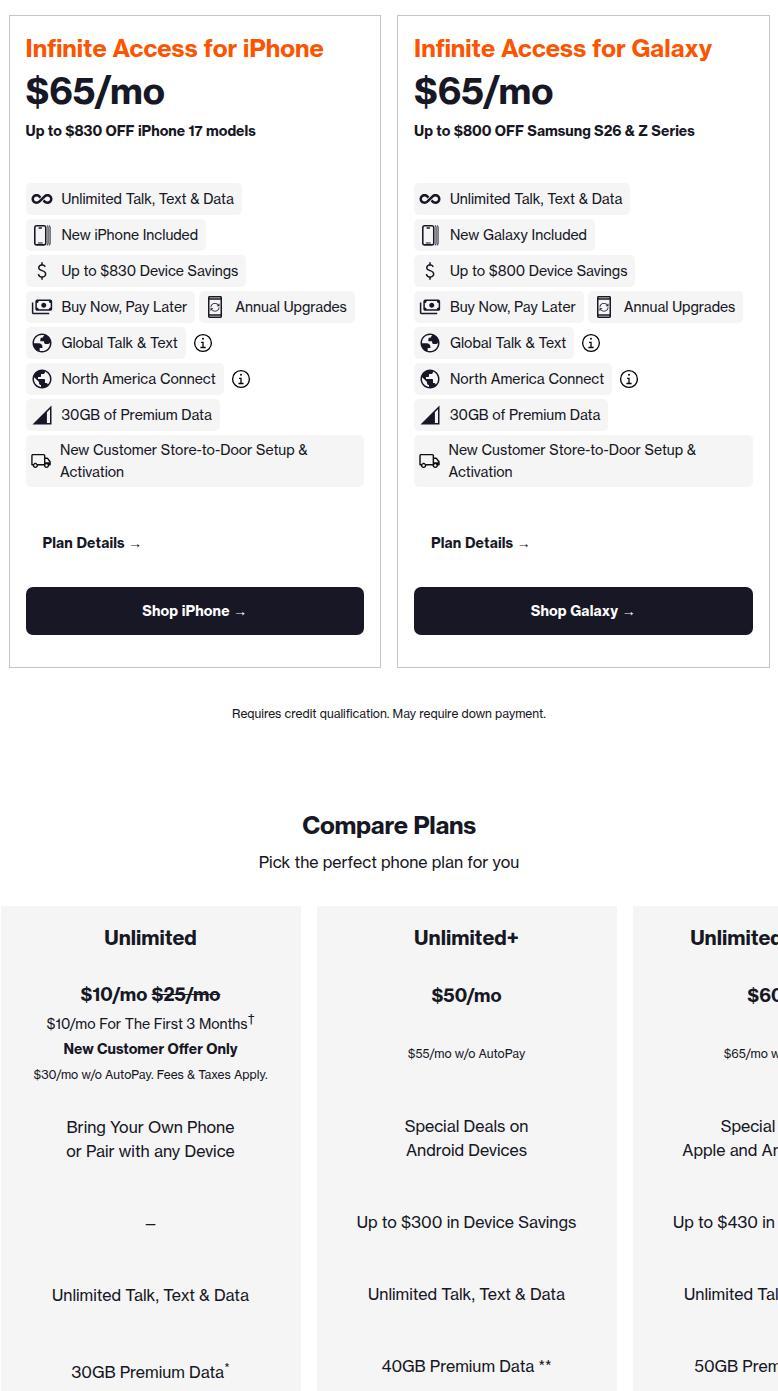Click the Shop iPhone button
This screenshot has width=778, height=1391.
tap(195, 611)
